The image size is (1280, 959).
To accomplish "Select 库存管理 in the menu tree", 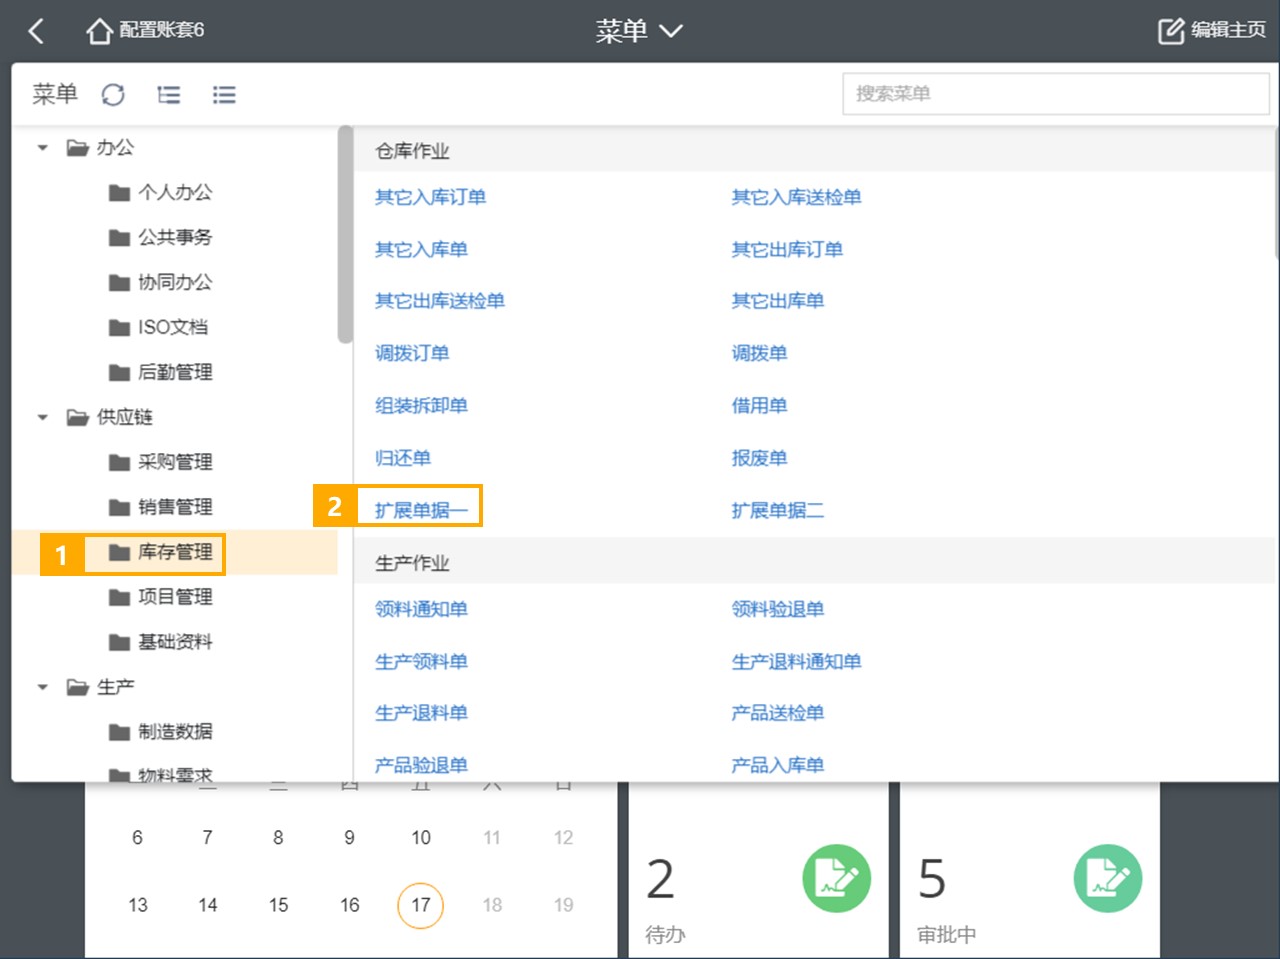I will coord(175,552).
